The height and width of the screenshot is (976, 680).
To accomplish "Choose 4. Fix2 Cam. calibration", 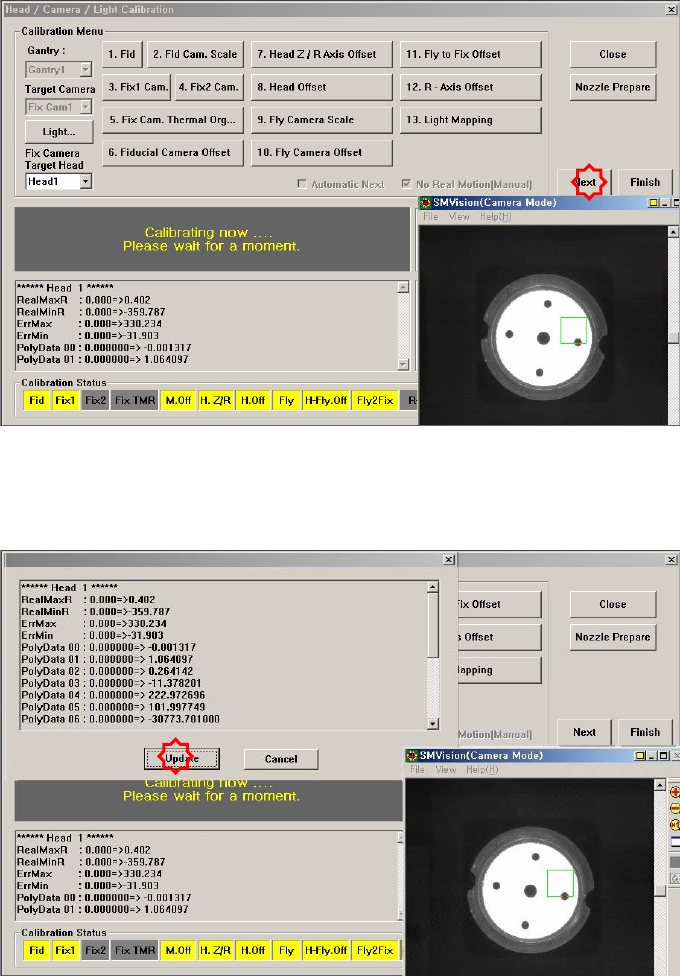I will 209,87.
